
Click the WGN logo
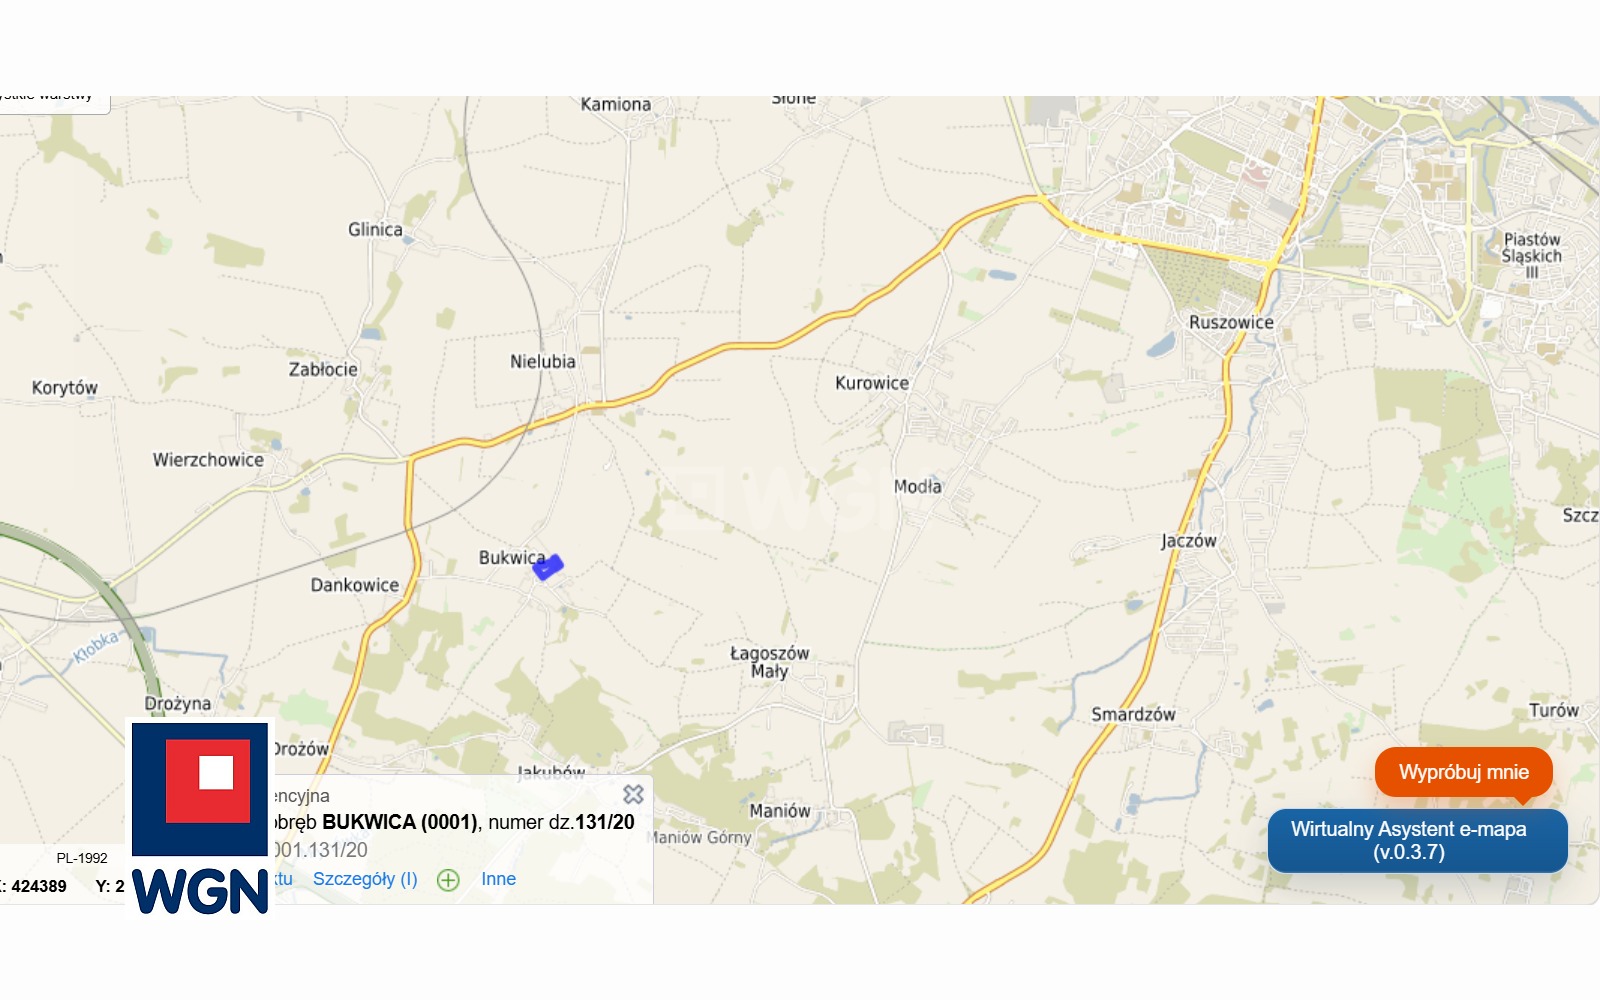pos(200,818)
